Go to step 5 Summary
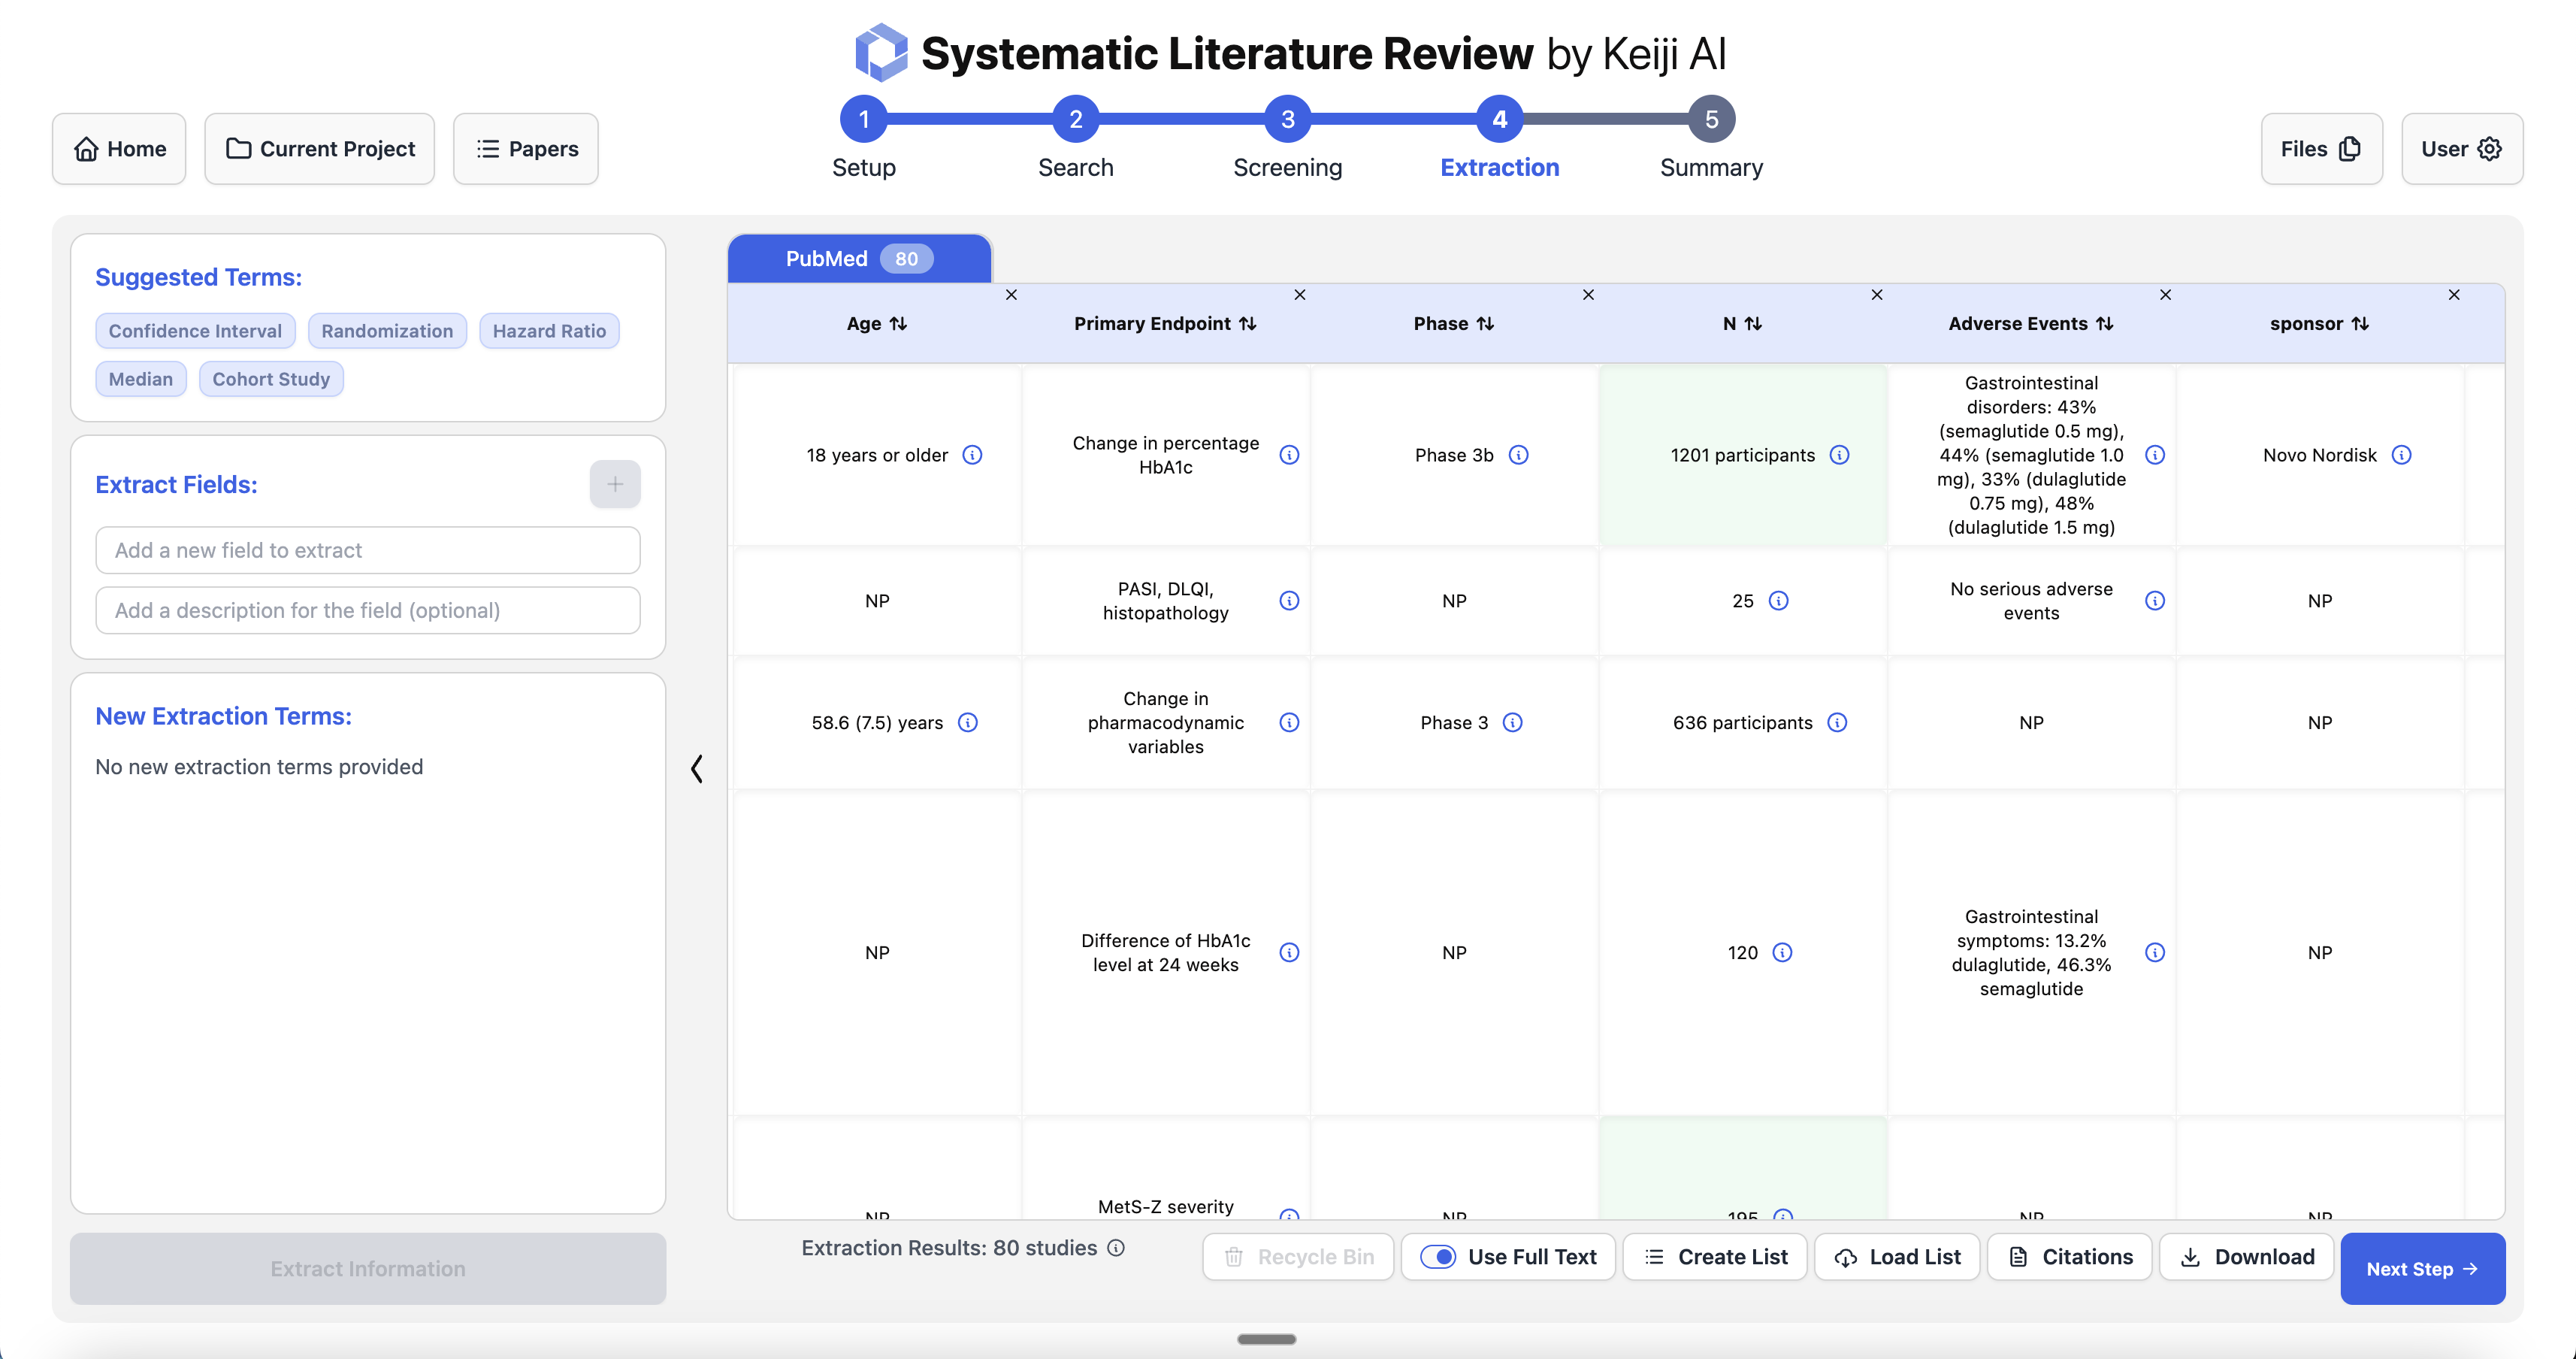This screenshot has height=1359, width=2576. pyautogui.click(x=1711, y=120)
